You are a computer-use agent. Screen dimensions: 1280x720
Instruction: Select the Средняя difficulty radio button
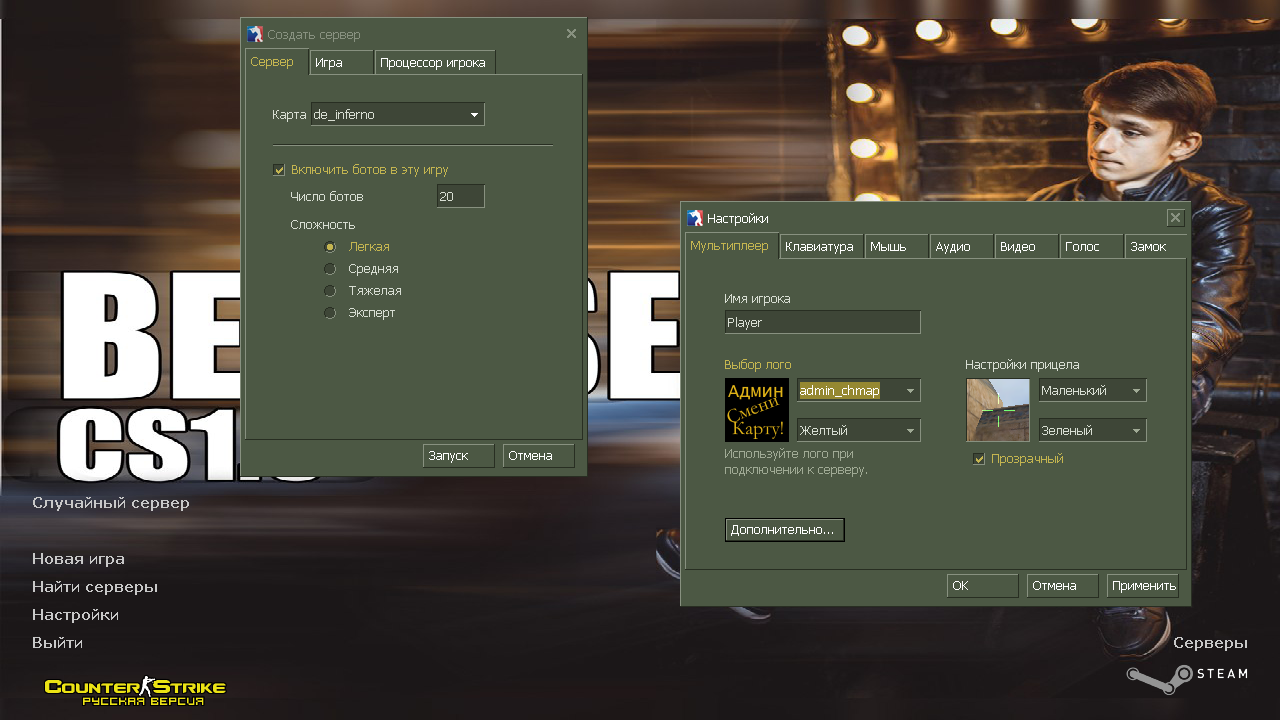[x=330, y=269]
